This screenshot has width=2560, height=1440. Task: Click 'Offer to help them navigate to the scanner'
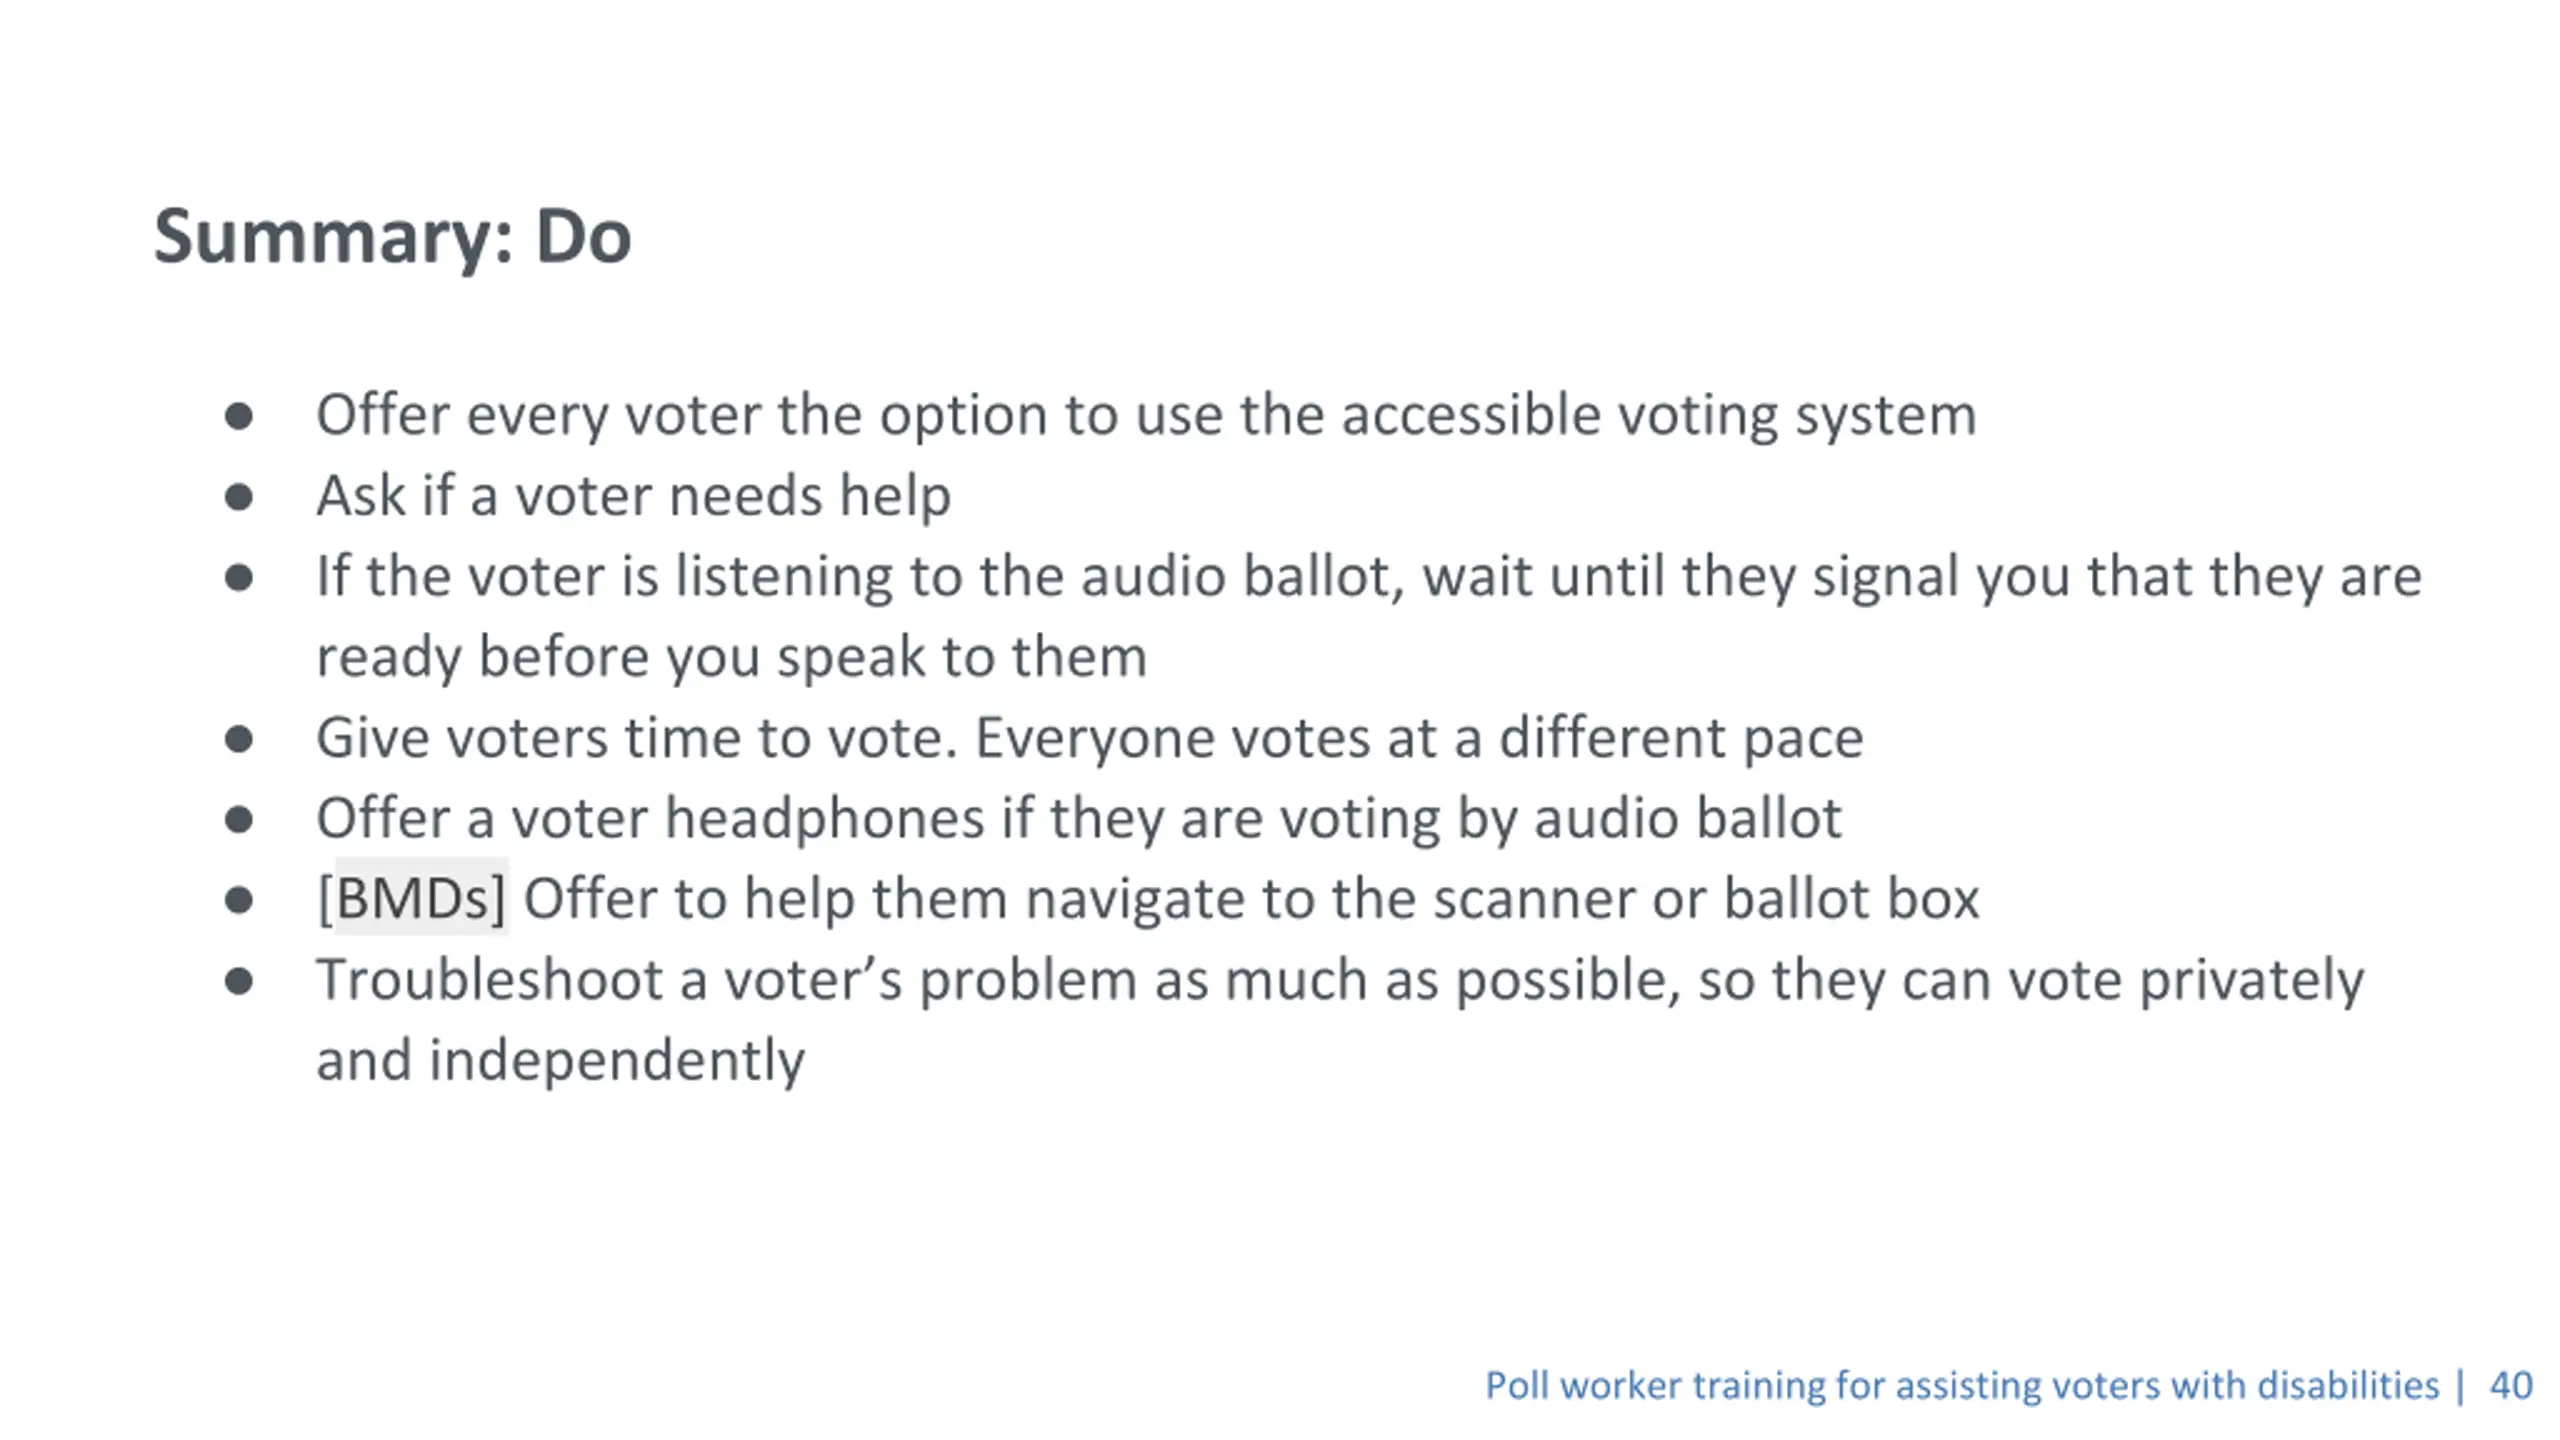coord(1251,899)
